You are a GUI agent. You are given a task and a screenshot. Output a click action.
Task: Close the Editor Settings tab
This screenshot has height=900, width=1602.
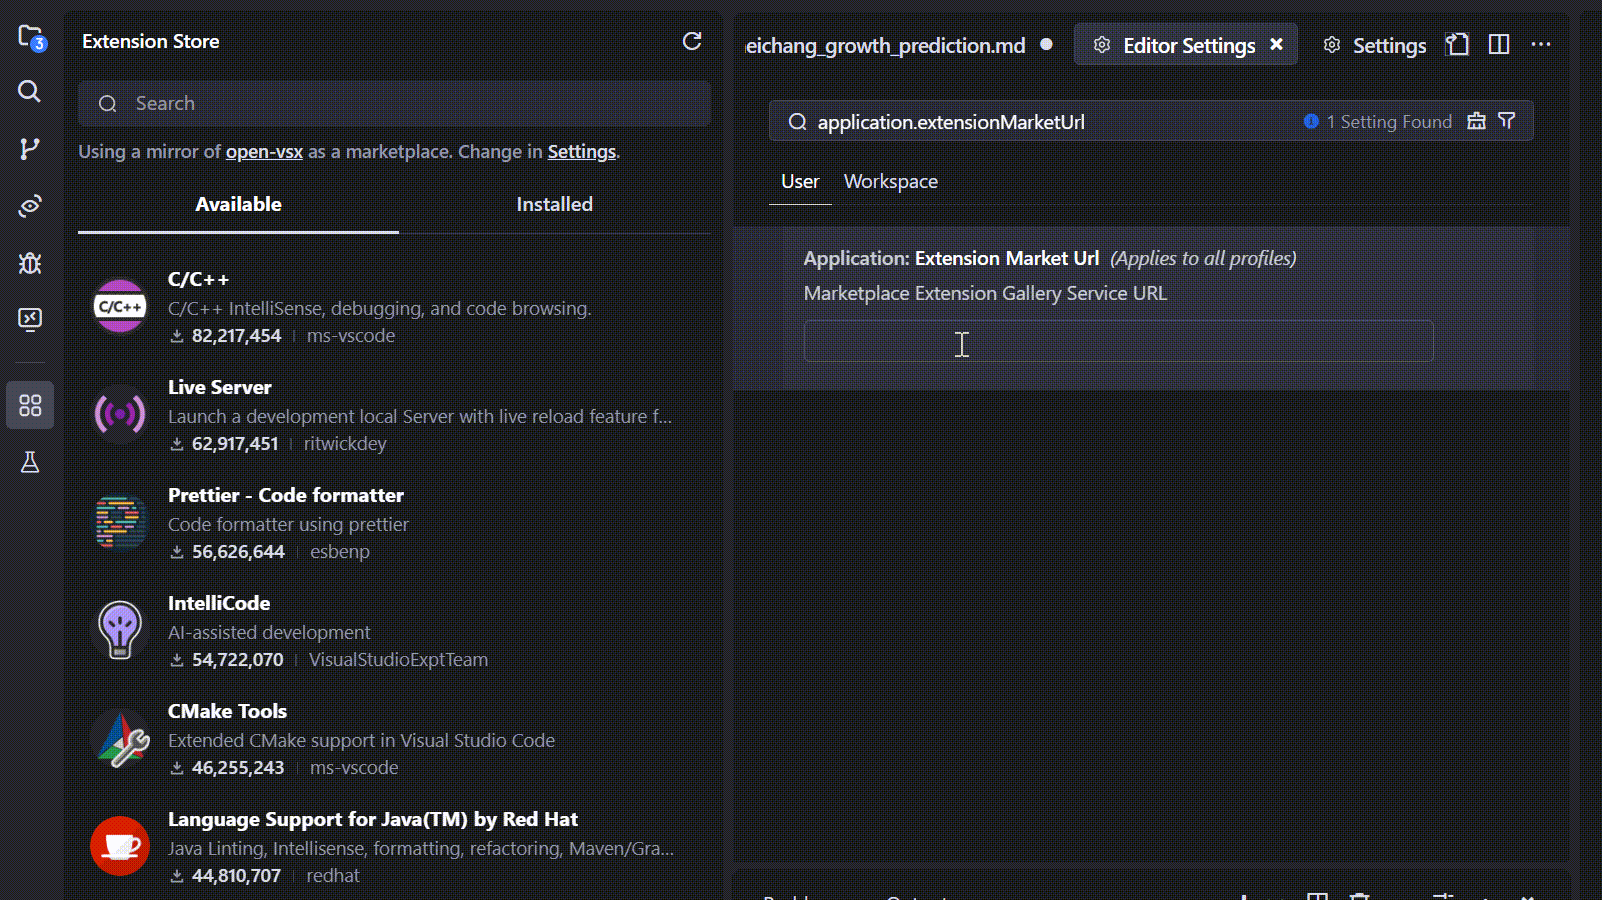coord(1277,45)
